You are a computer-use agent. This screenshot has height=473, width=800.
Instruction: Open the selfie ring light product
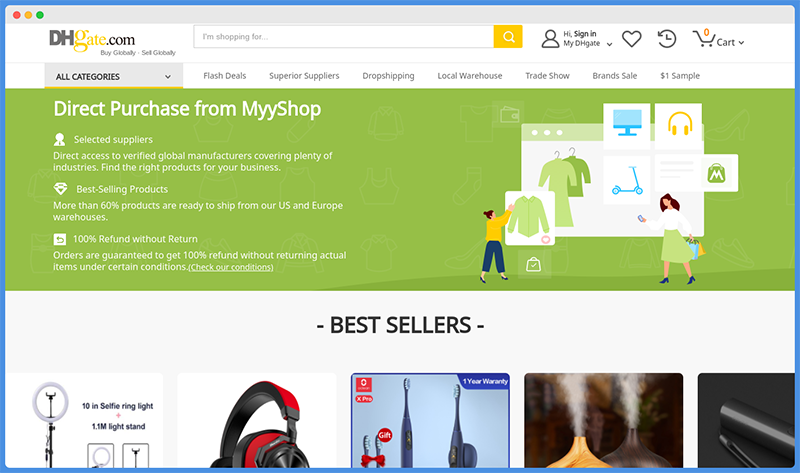click(x=84, y=420)
